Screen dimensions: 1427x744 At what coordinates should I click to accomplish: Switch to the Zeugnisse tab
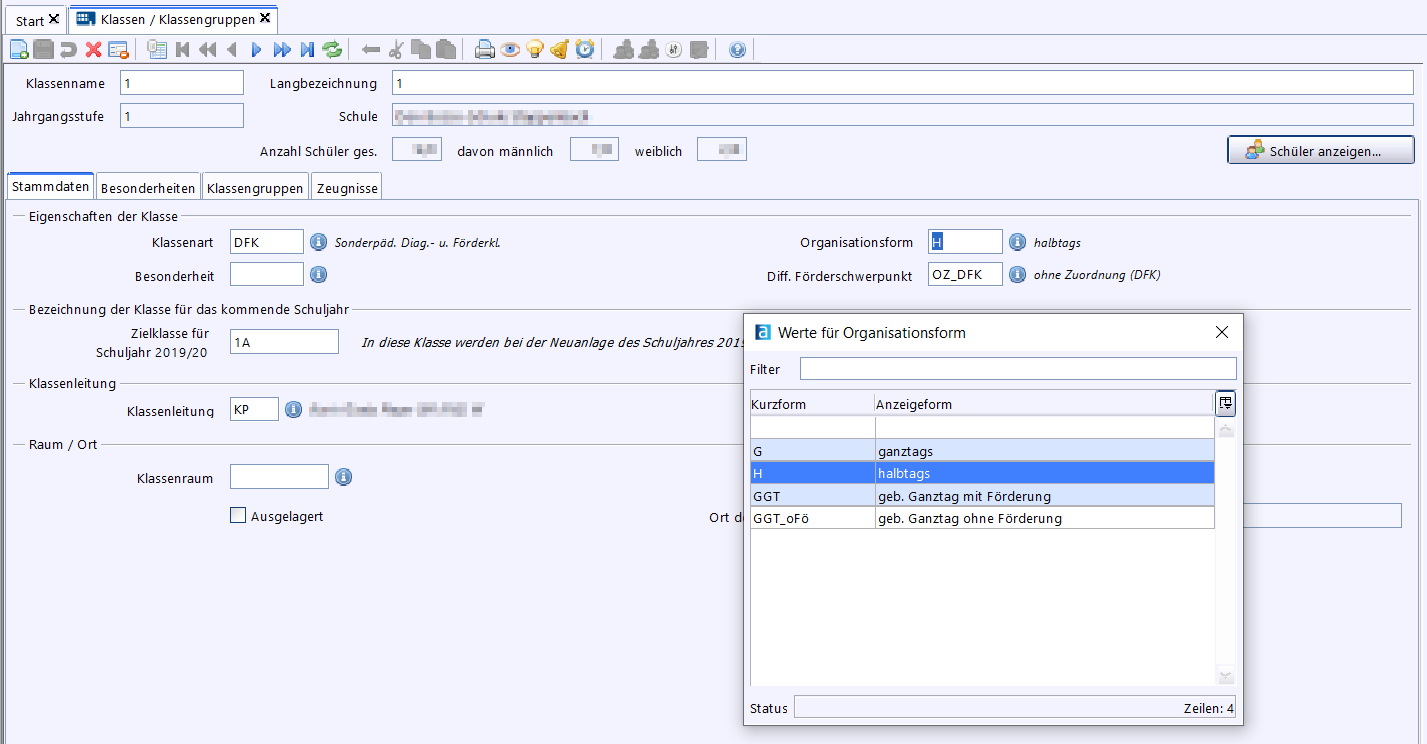pyautogui.click(x=346, y=187)
